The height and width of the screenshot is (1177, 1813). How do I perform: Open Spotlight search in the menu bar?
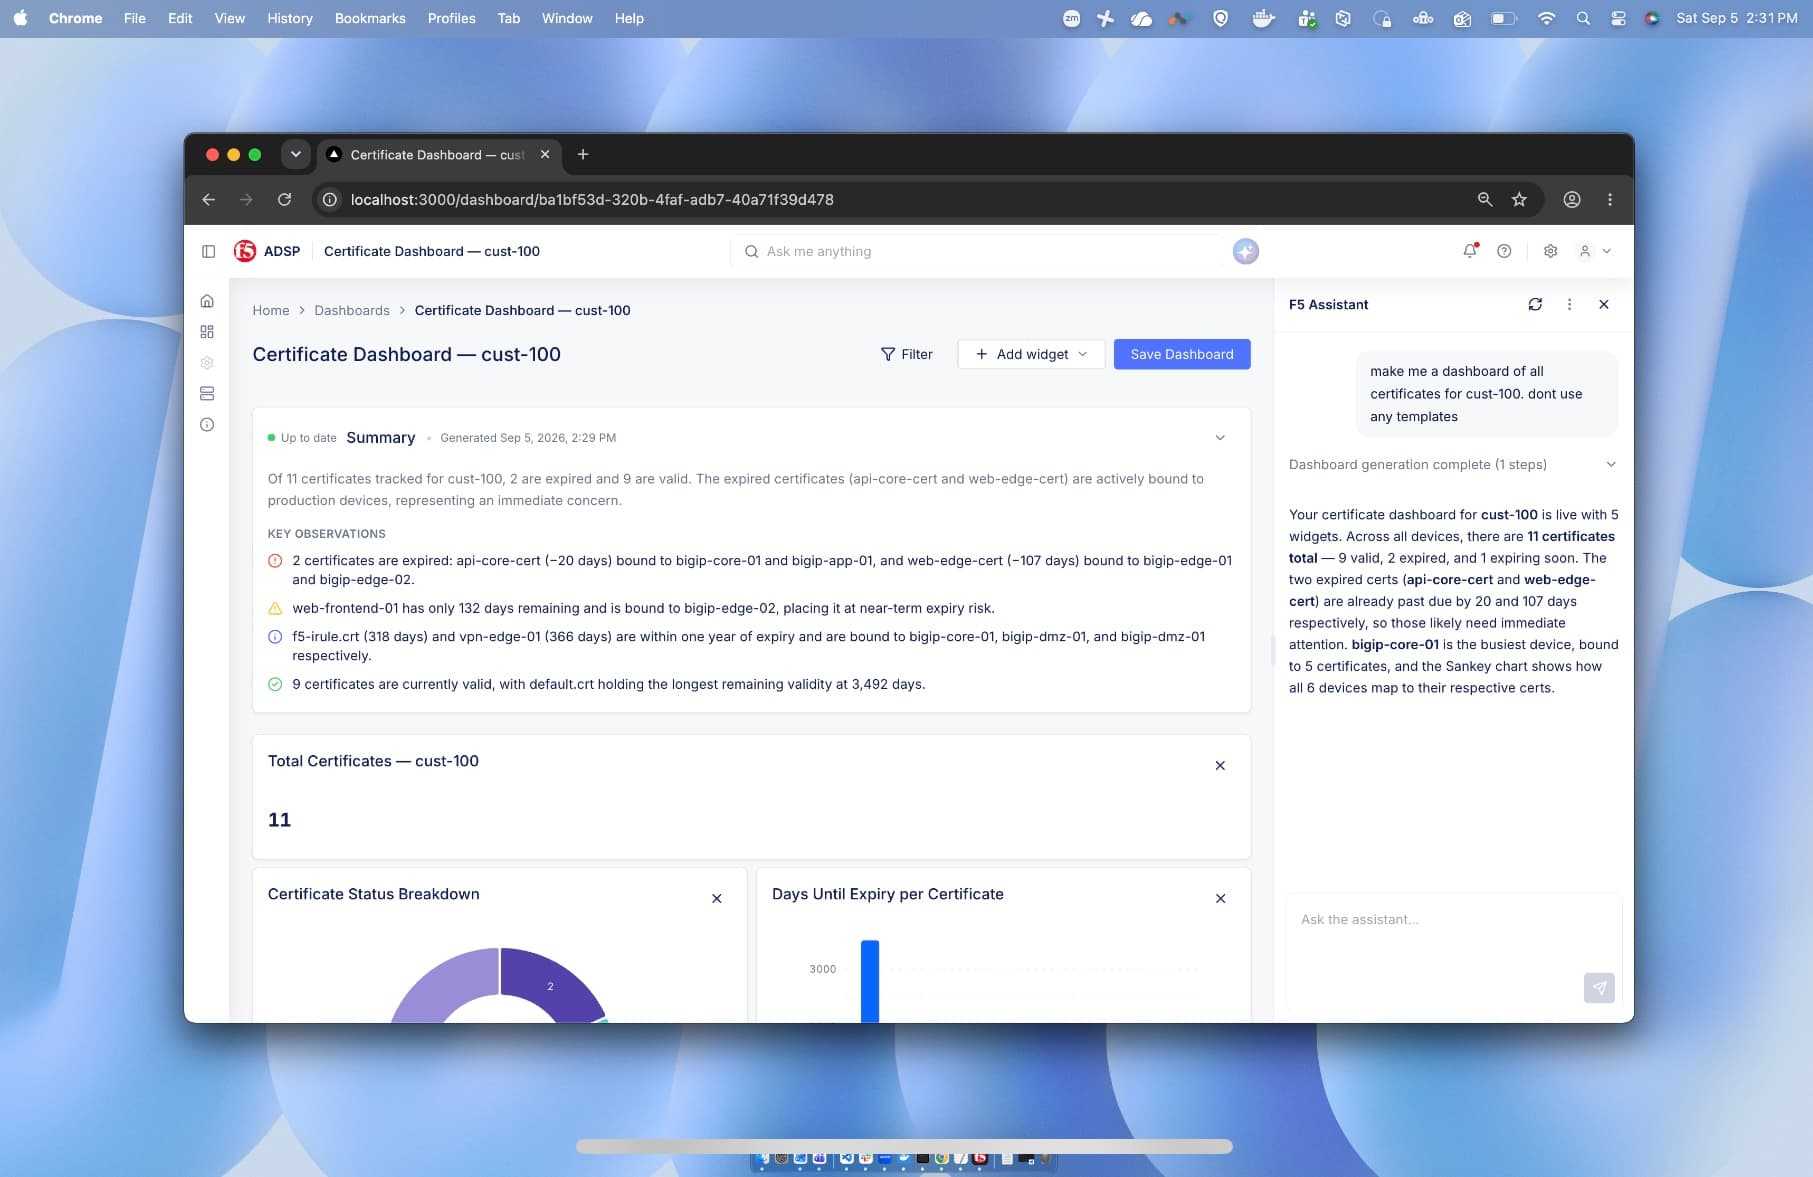click(x=1583, y=18)
